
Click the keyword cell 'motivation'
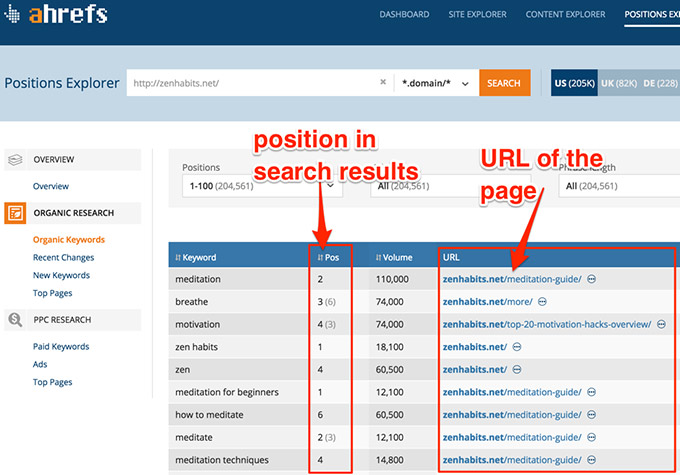coord(197,324)
